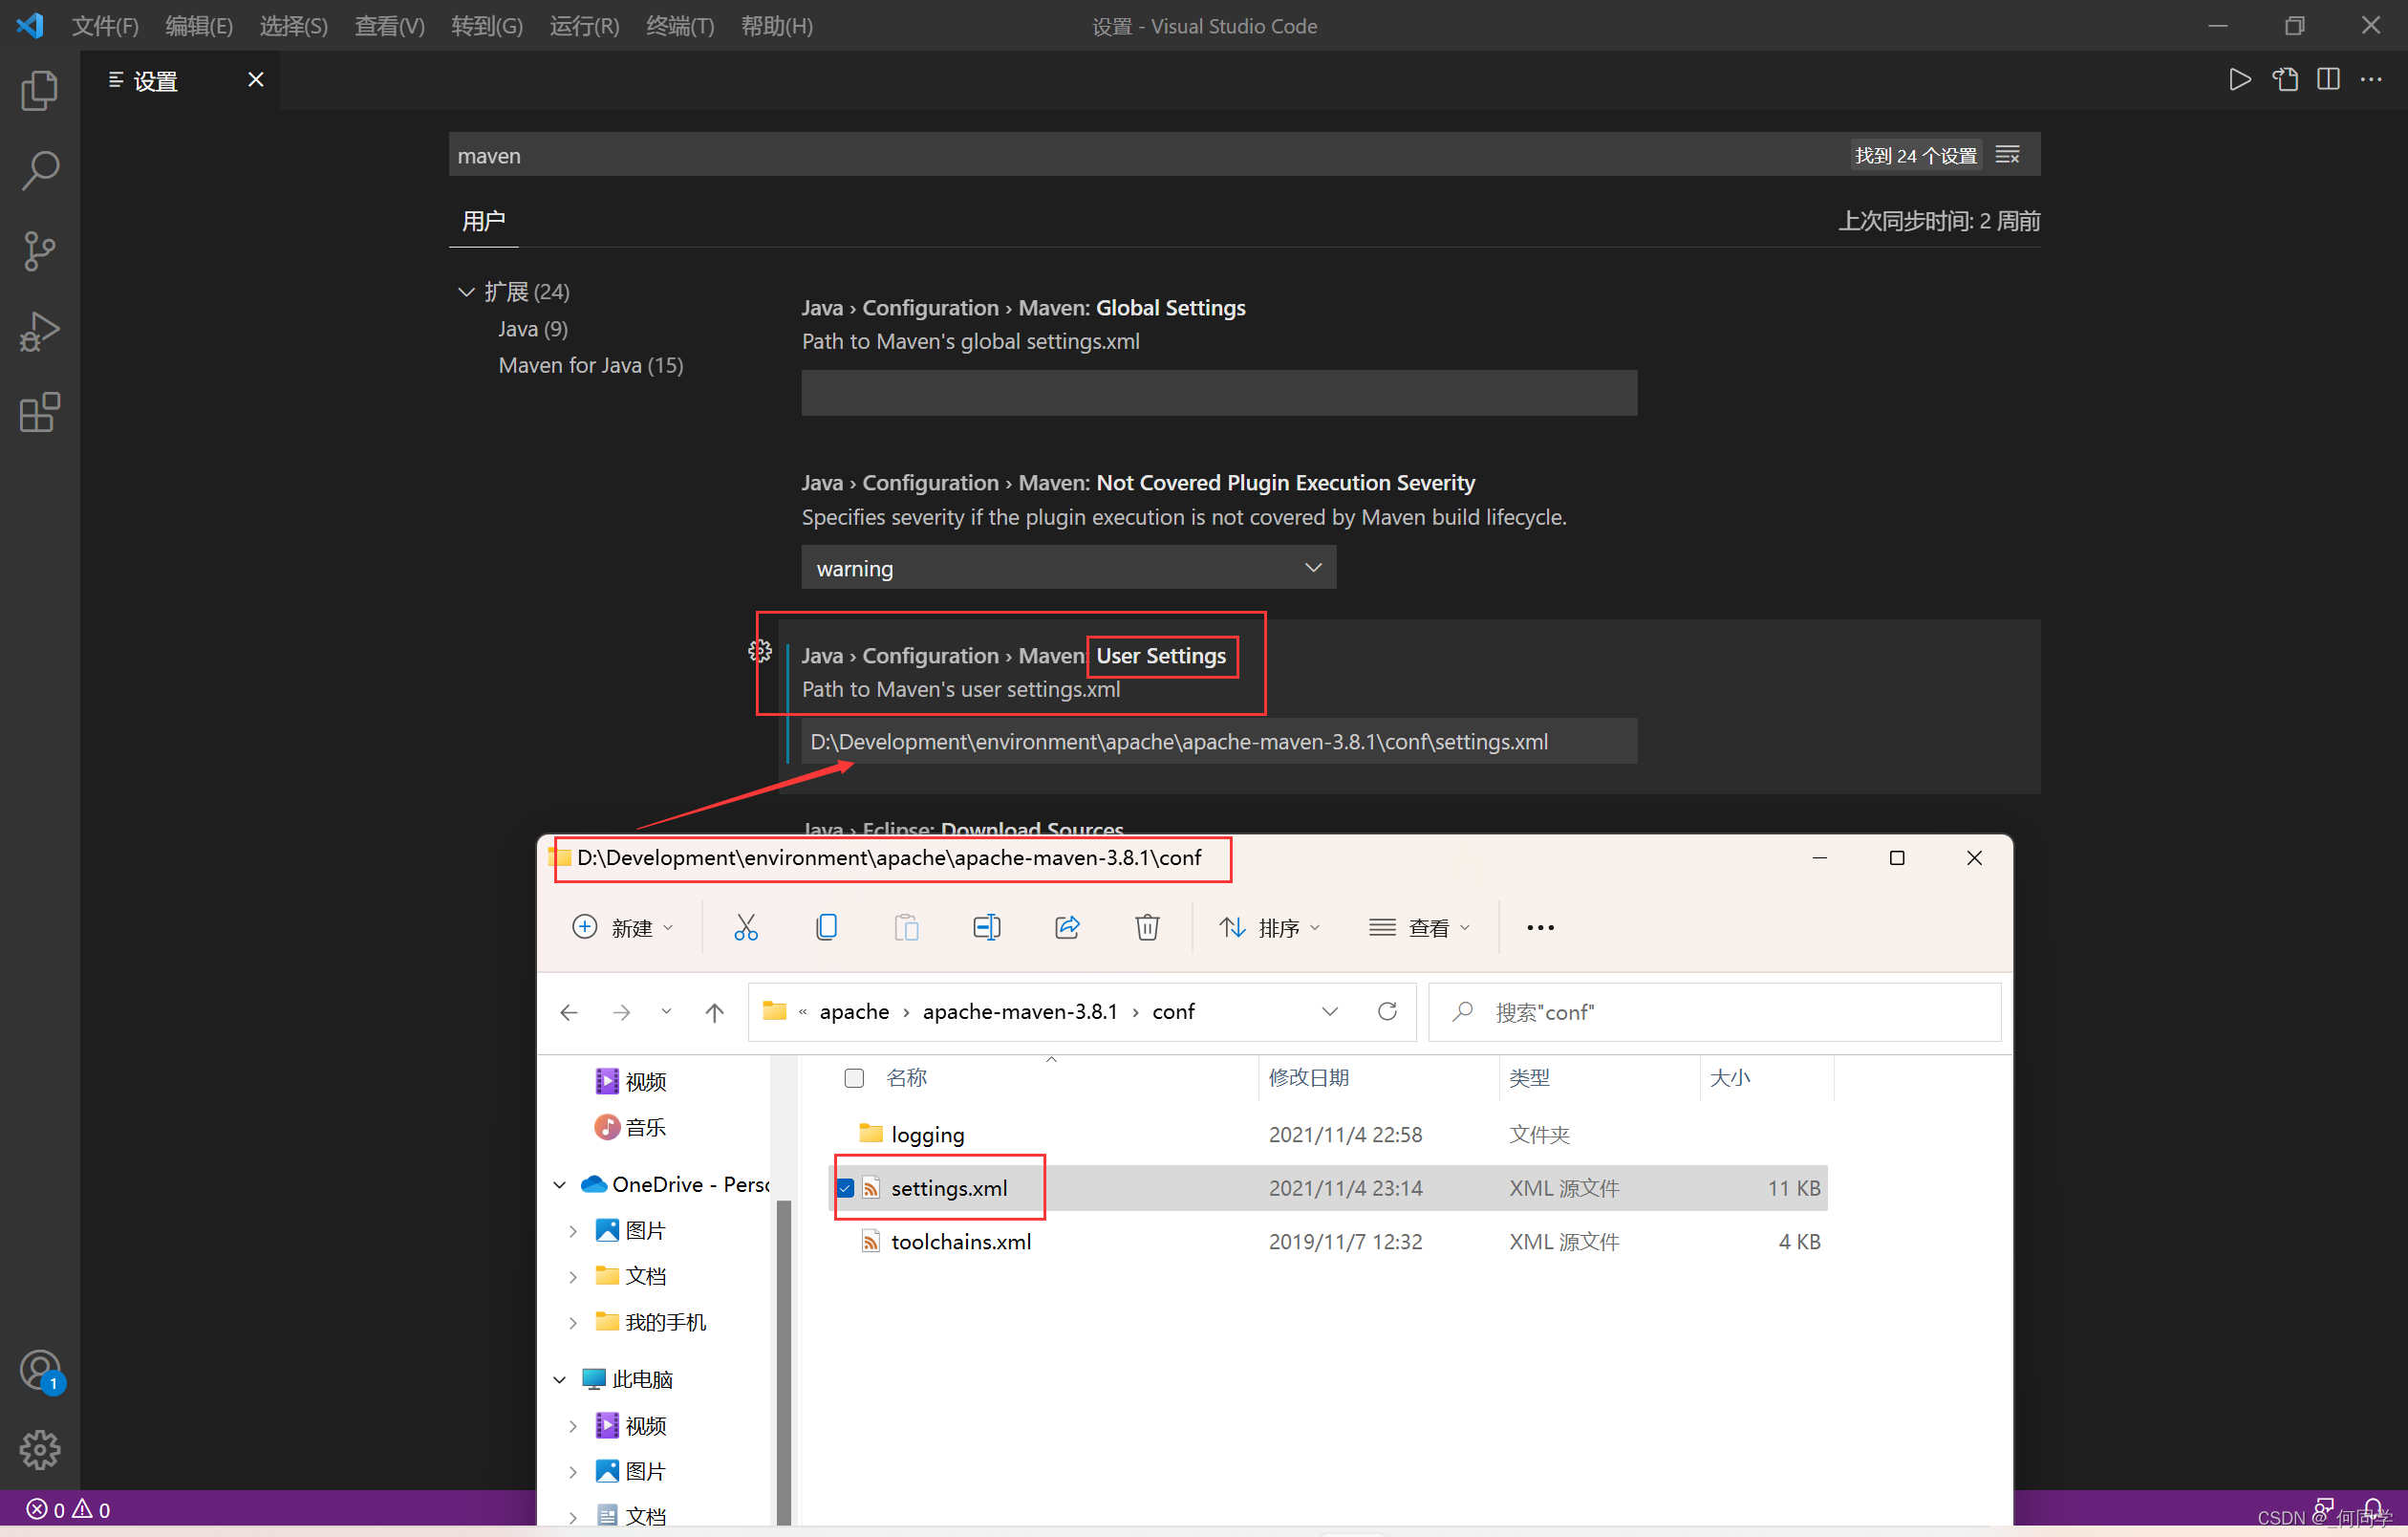2408x1537 pixels.
Task: Toggle the select-all checkbox next to 名称
Action: [x=854, y=1078]
